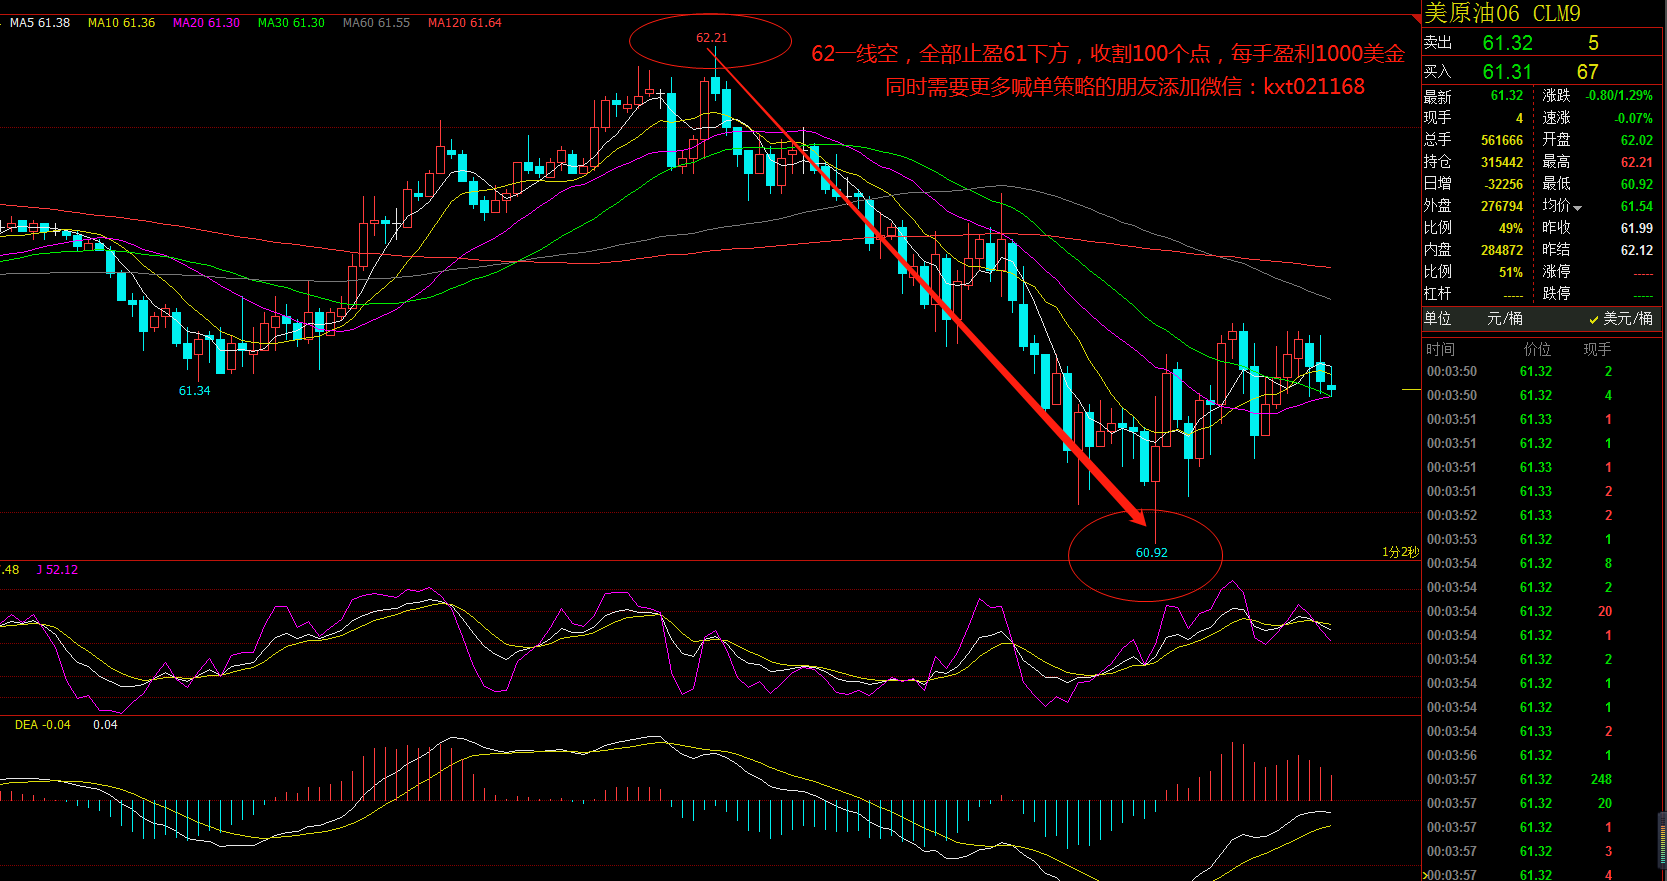This screenshot has height=881, width=1667.
Task: Click the MACD value 0.04 label
Action: point(105,725)
